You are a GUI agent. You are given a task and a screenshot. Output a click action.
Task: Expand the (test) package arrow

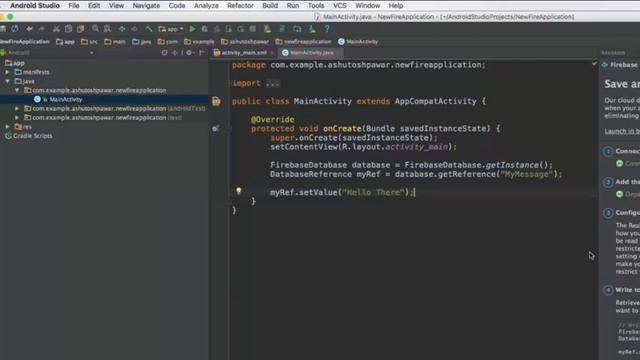17,118
